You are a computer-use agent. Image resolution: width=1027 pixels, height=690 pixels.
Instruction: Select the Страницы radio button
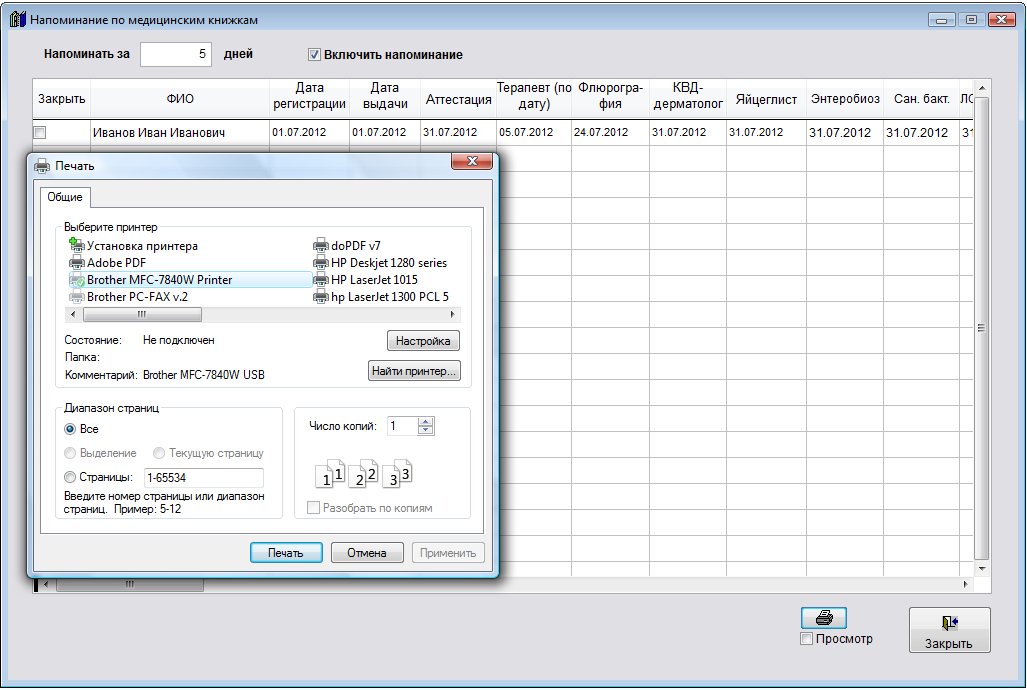pyautogui.click(x=70, y=478)
